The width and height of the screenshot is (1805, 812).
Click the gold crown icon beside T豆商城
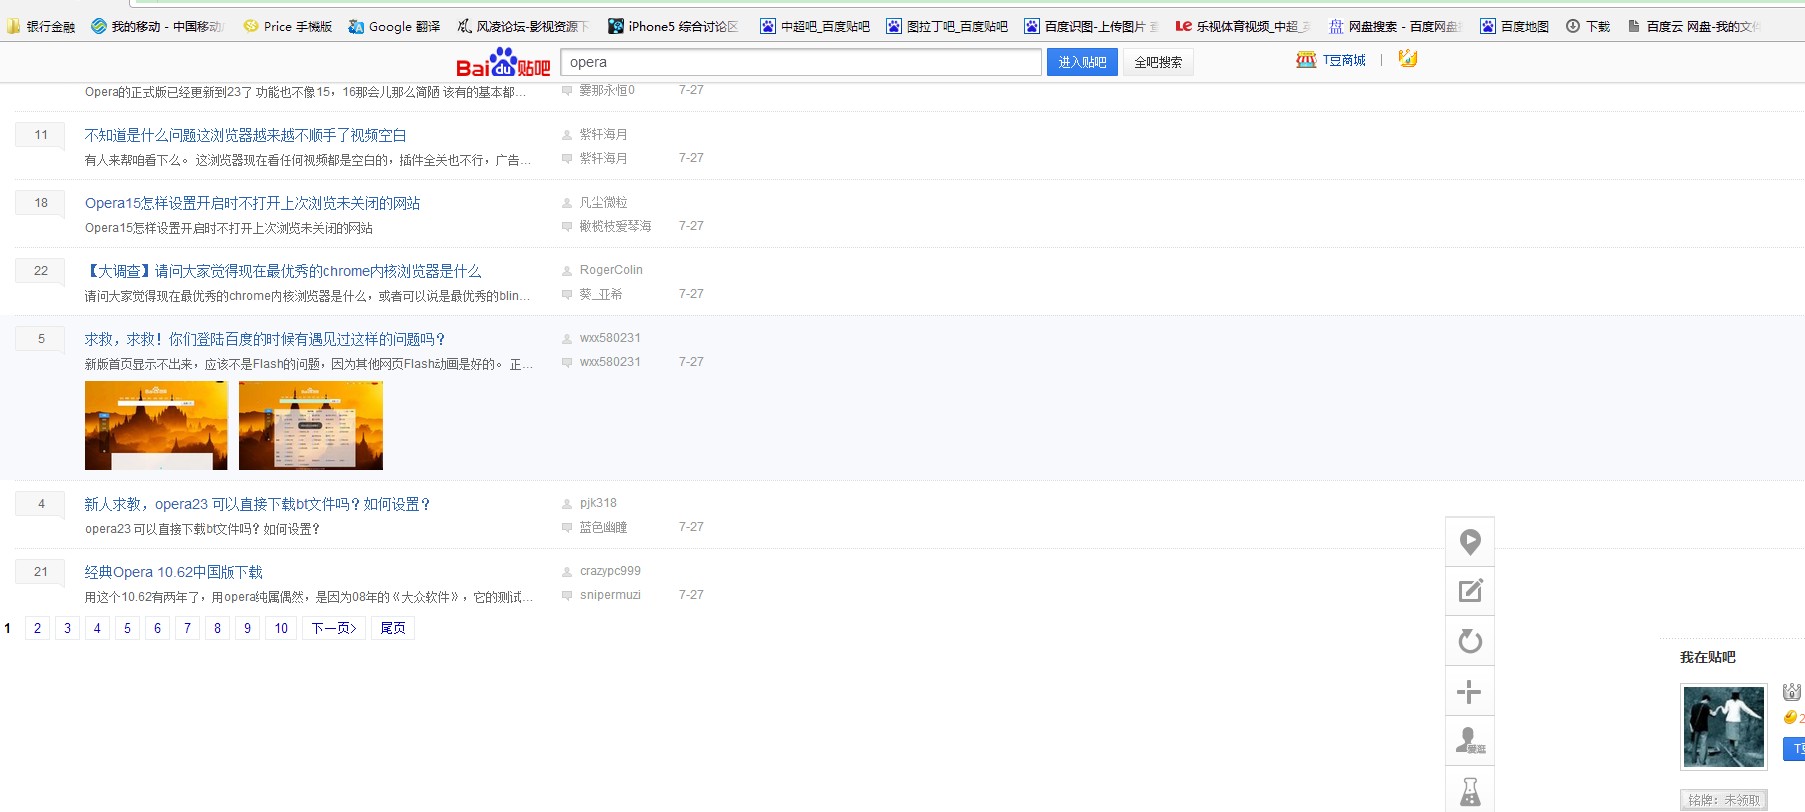(1408, 59)
